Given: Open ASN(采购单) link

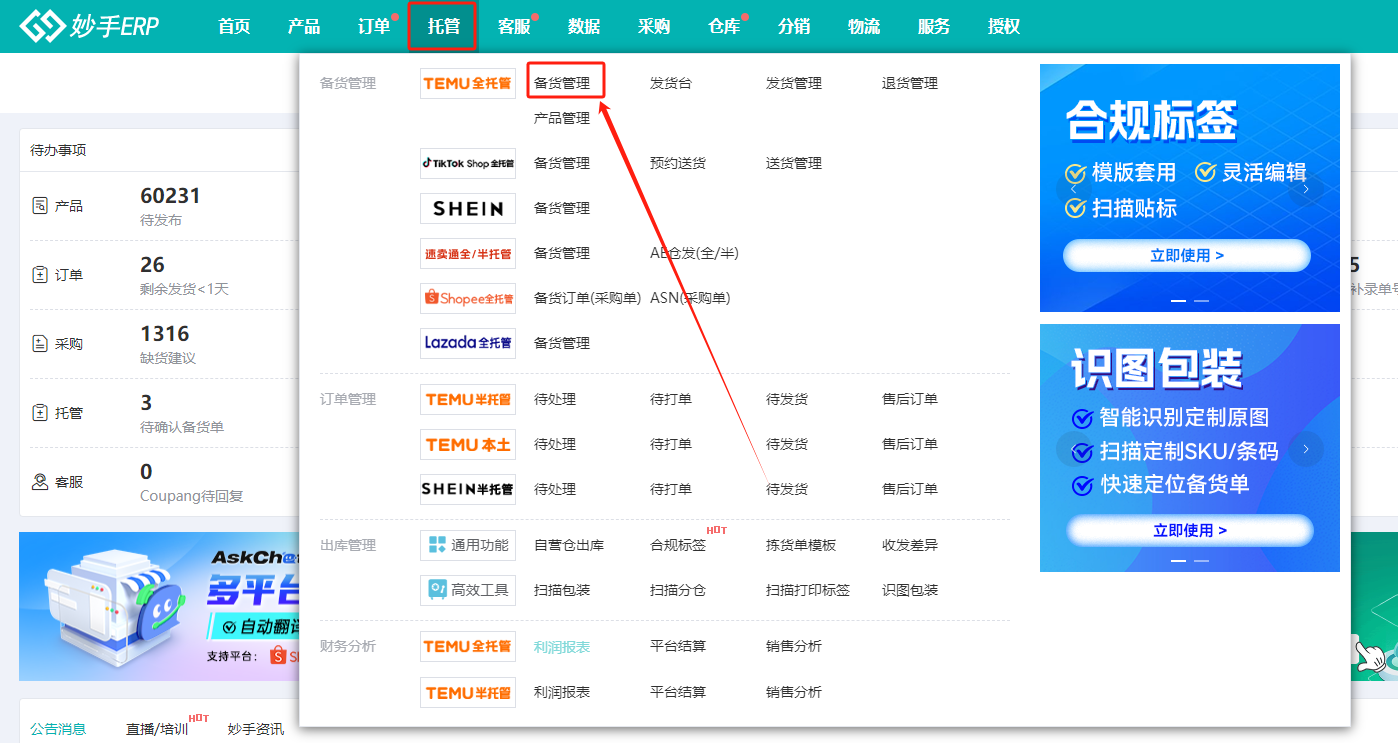Looking at the screenshot, I should (x=690, y=298).
